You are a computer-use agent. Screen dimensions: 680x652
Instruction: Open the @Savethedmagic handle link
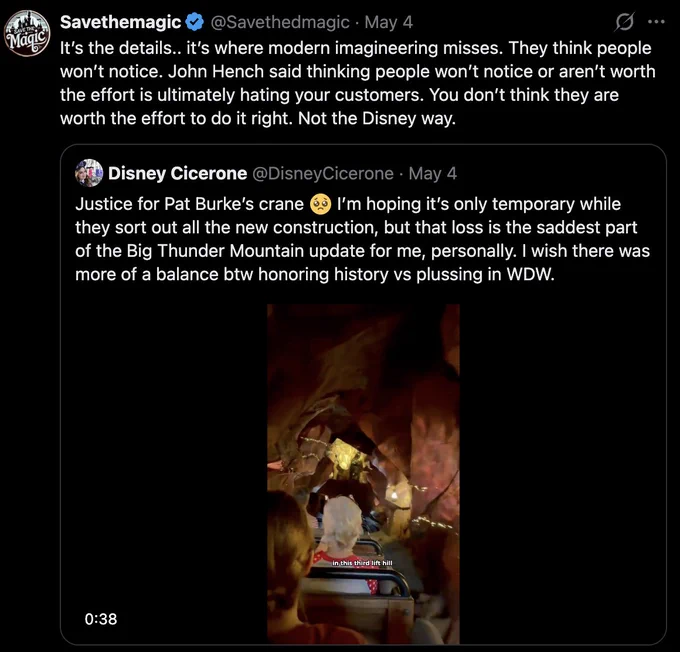click(x=280, y=22)
